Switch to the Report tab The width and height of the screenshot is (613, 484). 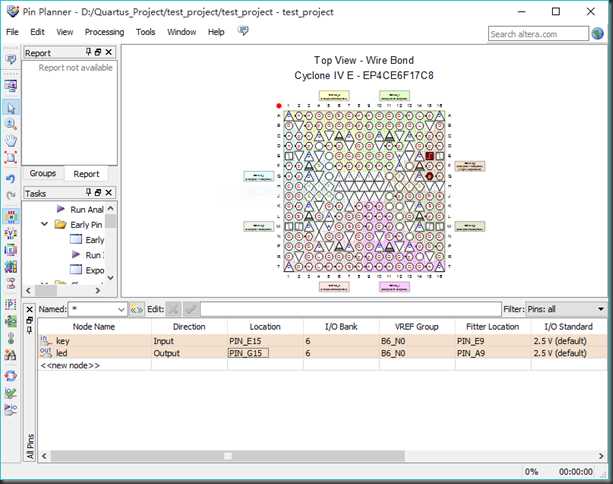pyautogui.click(x=86, y=174)
